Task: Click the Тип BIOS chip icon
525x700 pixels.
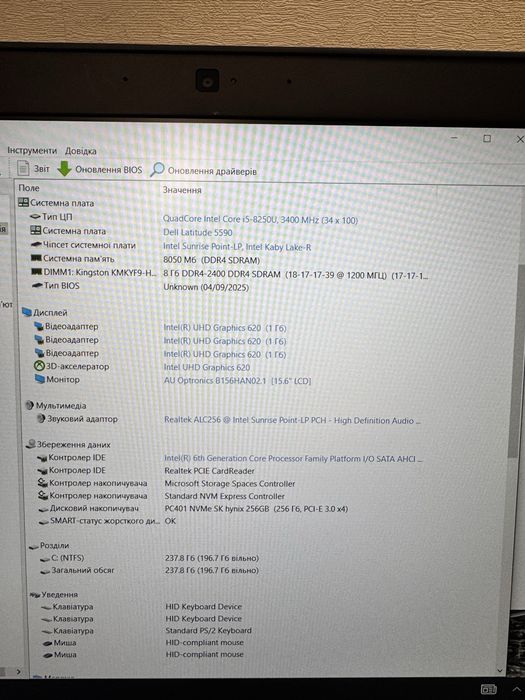Action: pyautogui.click(x=37, y=285)
